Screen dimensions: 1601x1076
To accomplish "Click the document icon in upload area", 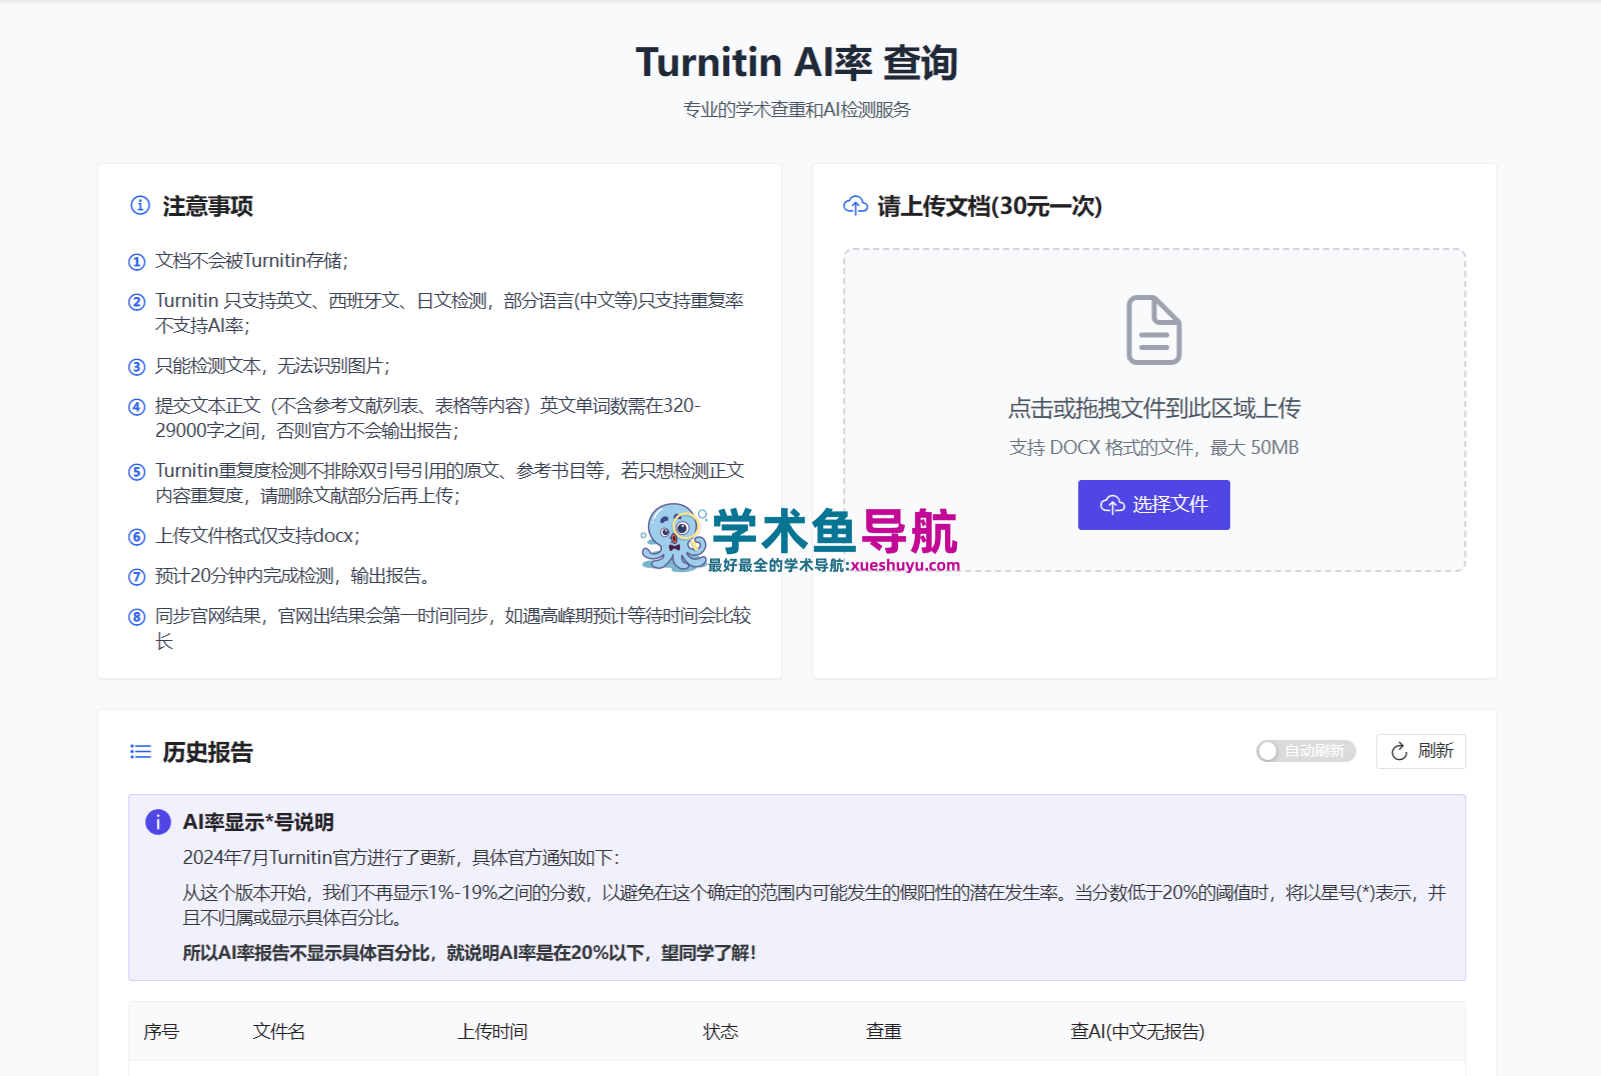I will tap(1154, 330).
